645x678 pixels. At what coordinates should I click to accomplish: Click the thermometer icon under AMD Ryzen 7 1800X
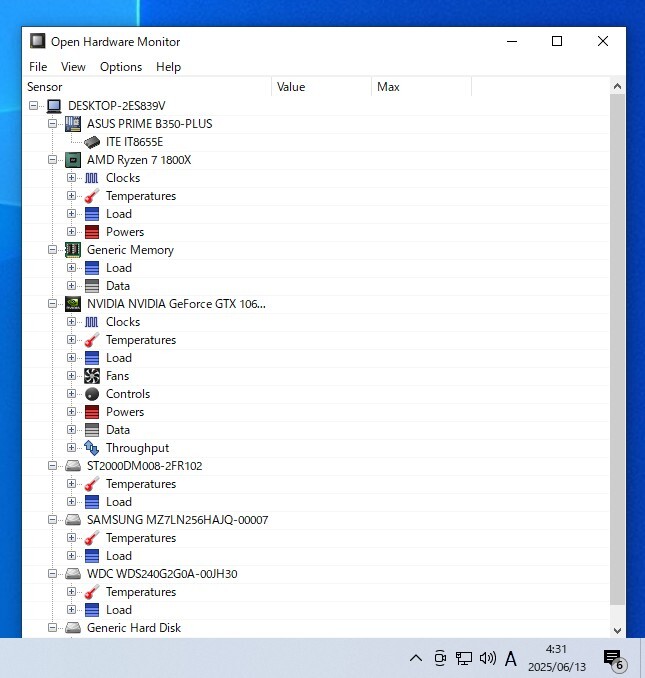92,196
